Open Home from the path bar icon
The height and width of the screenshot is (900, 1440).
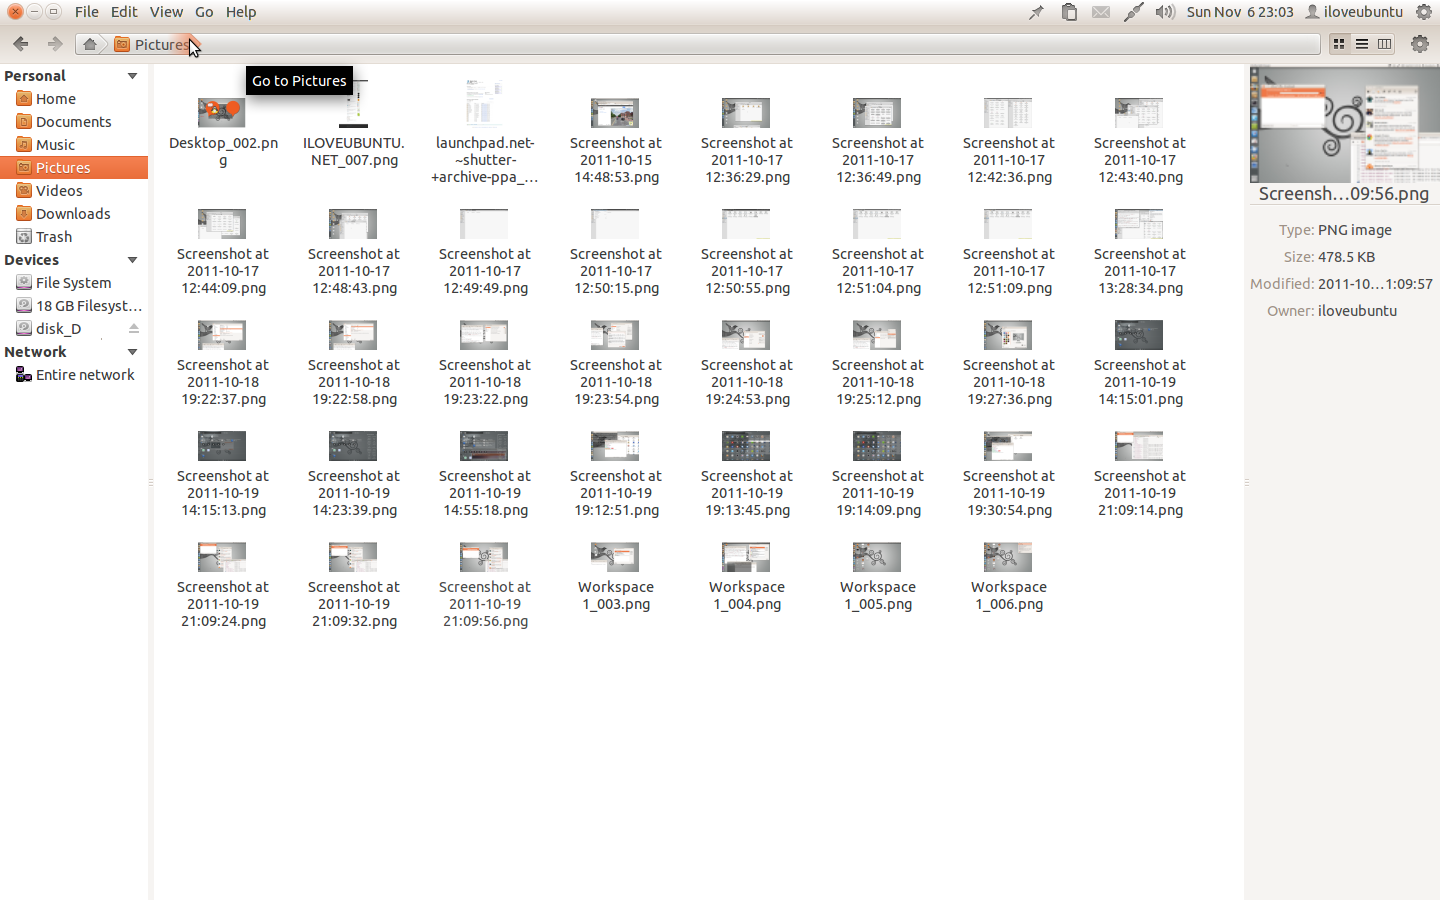click(x=90, y=44)
